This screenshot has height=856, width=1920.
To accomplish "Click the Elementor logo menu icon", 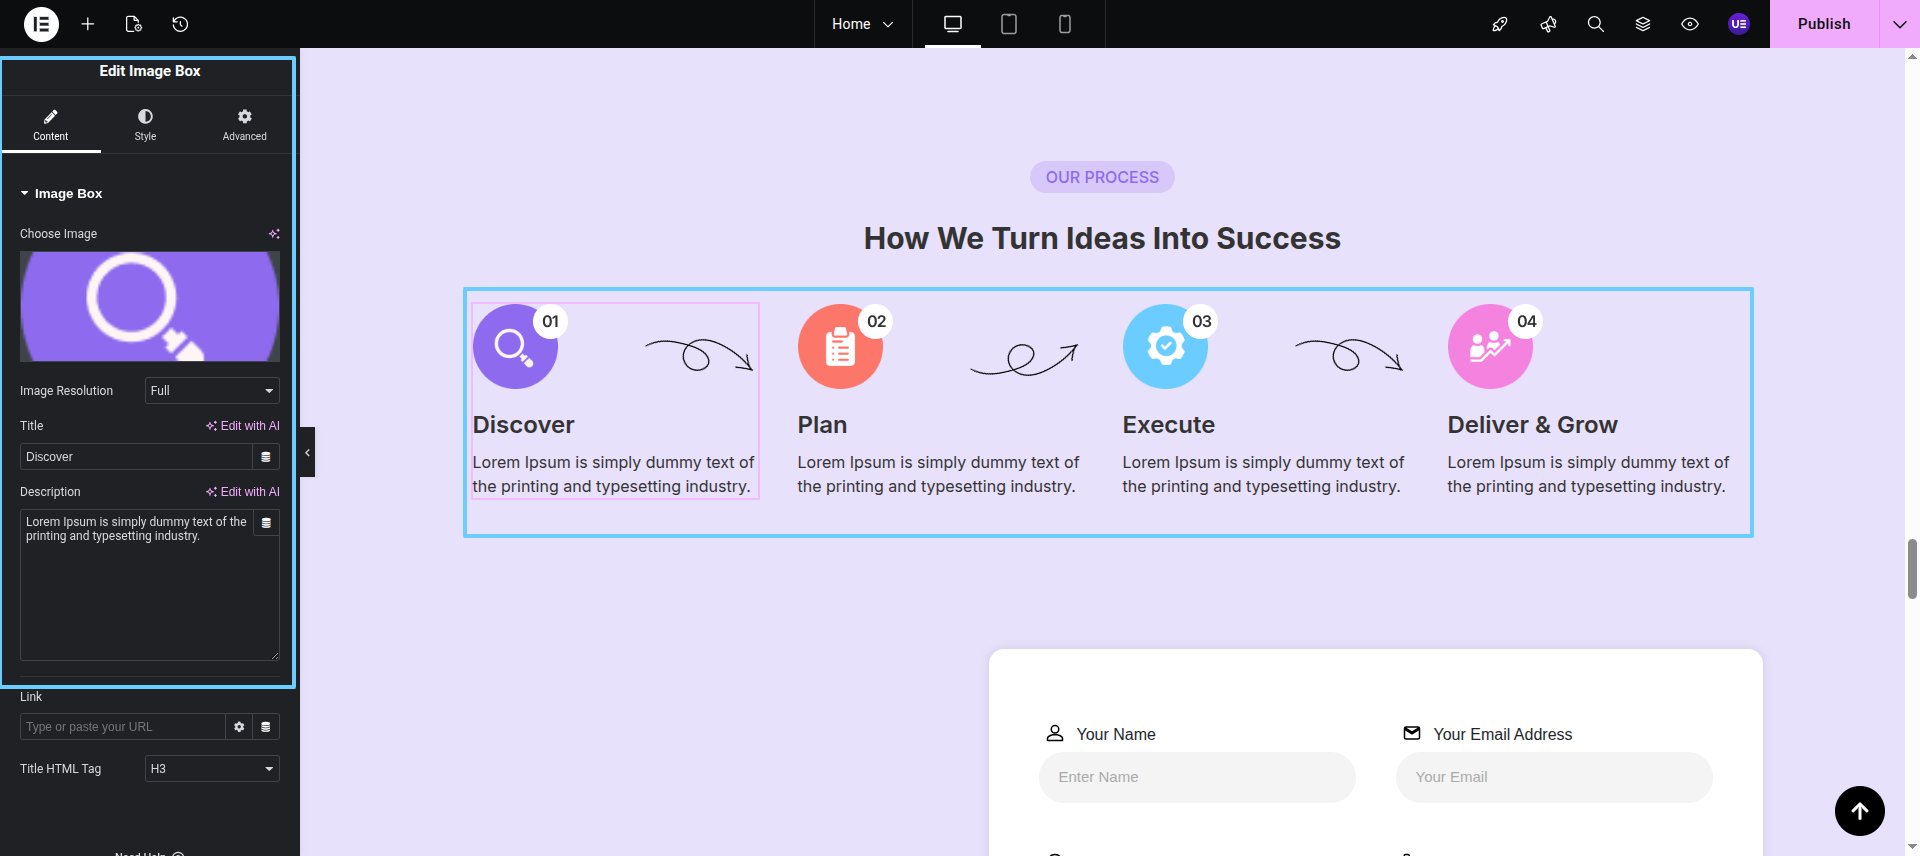I will coord(41,24).
